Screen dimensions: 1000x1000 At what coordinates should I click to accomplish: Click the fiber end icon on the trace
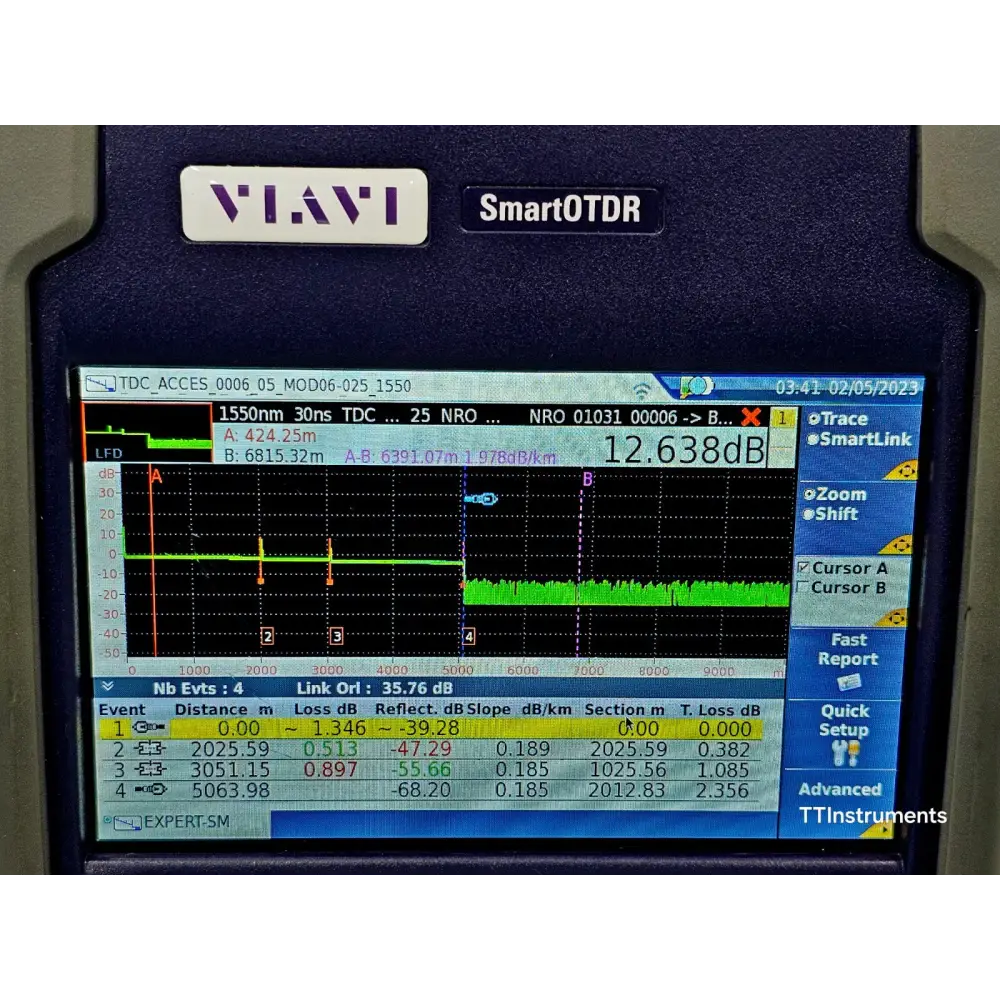[x=482, y=499]
